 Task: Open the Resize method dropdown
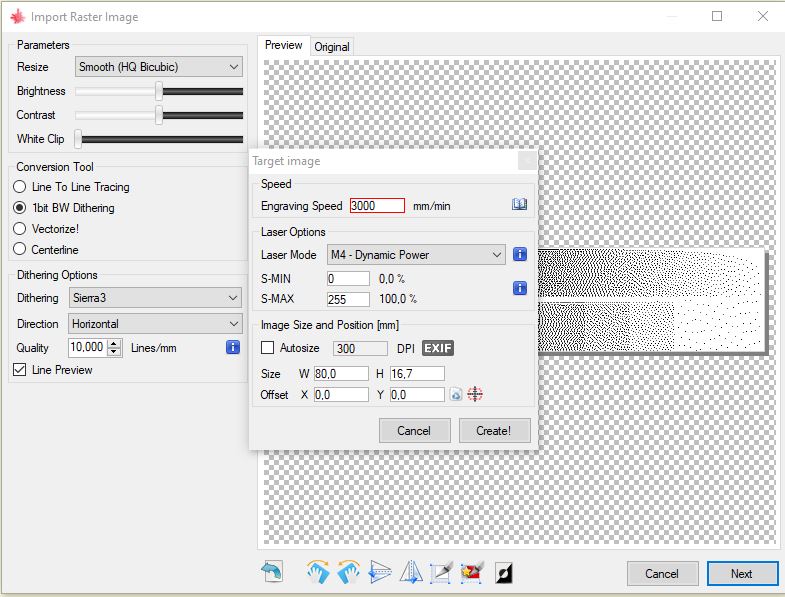pos(159,67)
